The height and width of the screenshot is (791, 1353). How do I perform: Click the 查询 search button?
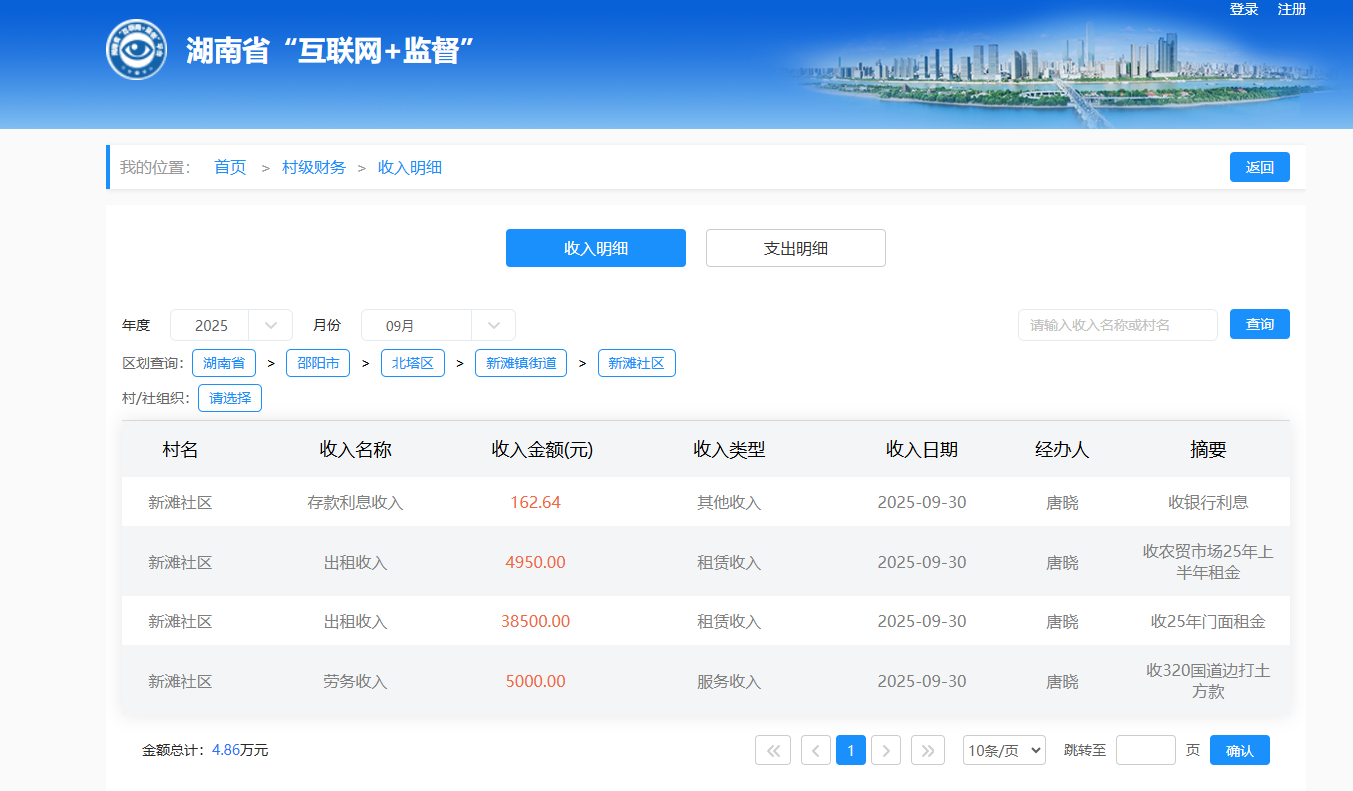[1259, 324]
